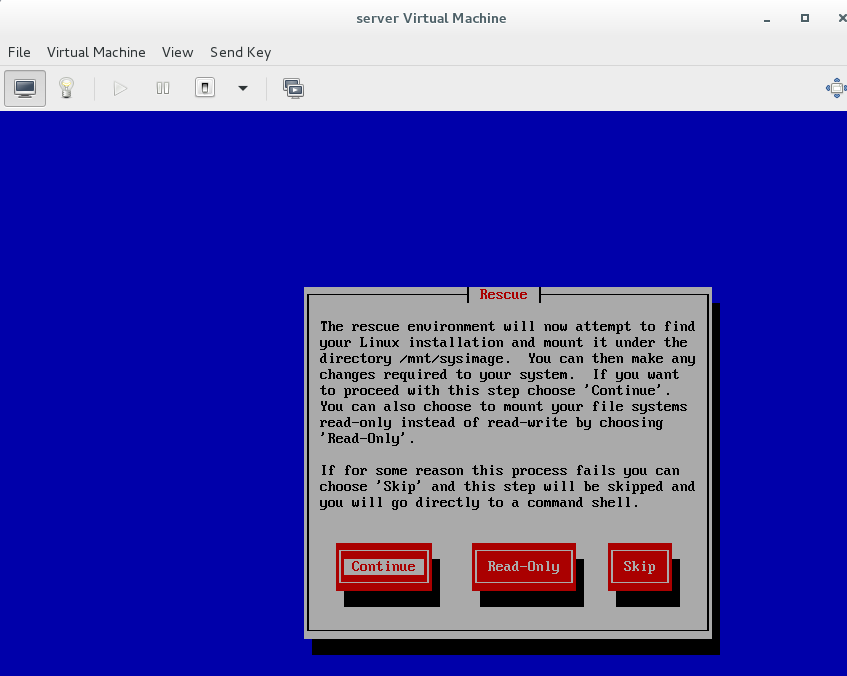Click the window title 'server Virtual Machine'
This screenshot has width=847, height=676.
[431, 18]
